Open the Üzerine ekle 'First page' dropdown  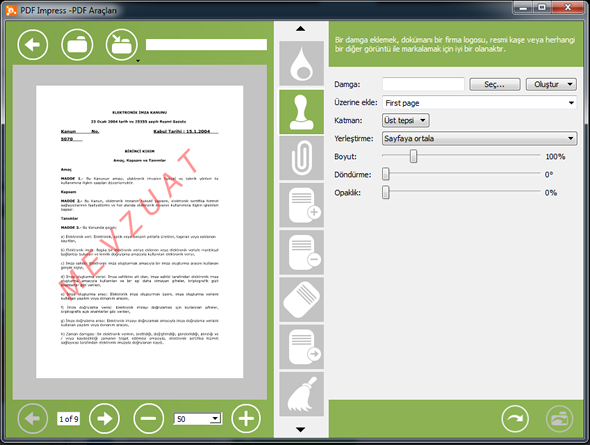click(x=480, y=103)
